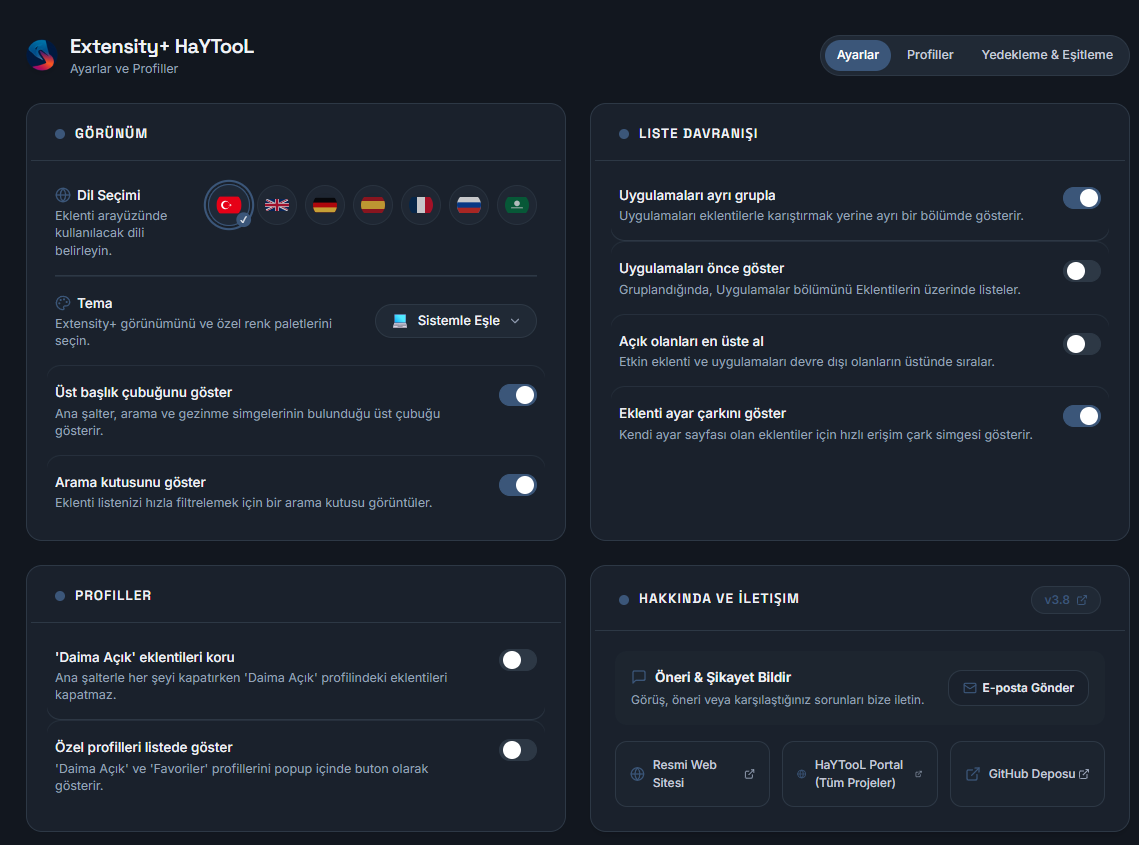Open the GitHub Deposu link
The width and height of the screenshot is (1139, 845).
coord(1027,774)
